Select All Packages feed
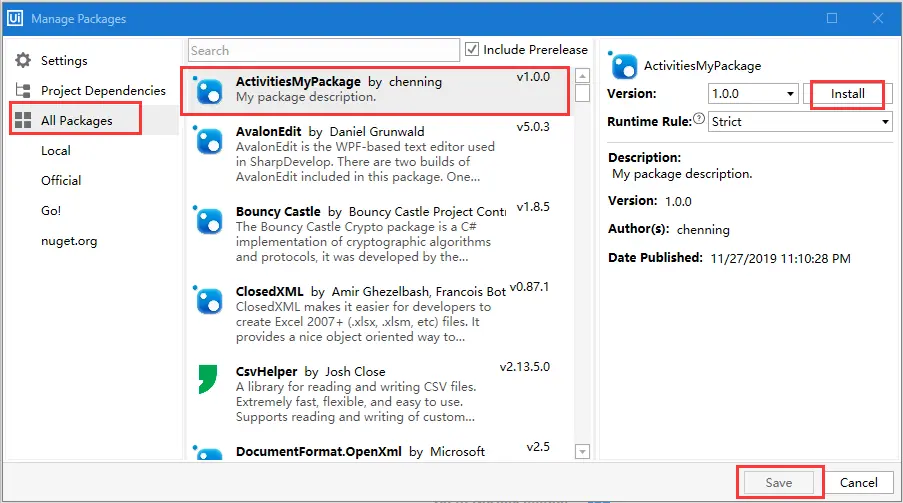The height and width of the screenshot is (503, 903). [x=77, y=120]
